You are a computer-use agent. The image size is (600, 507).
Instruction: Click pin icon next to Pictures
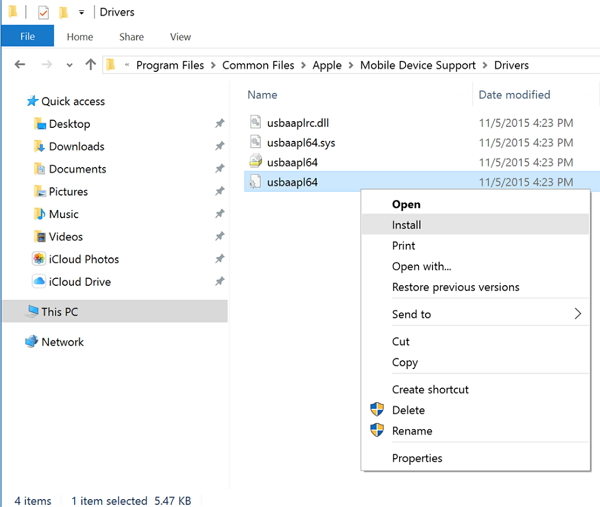pyautogui.click(x=219, y=191)
